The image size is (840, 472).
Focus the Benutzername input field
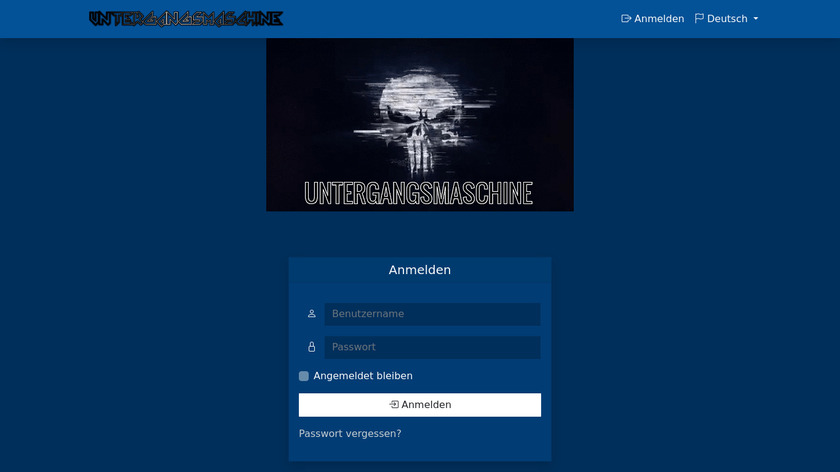click(x=432, y=314)
